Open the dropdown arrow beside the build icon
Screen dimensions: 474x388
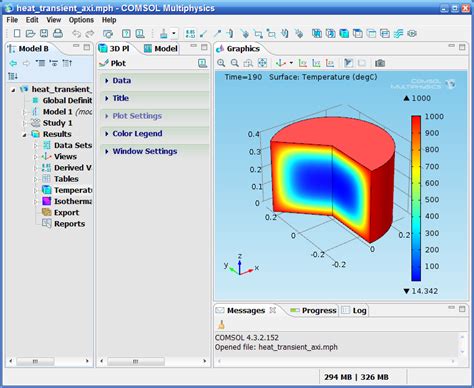click(174, 34)
